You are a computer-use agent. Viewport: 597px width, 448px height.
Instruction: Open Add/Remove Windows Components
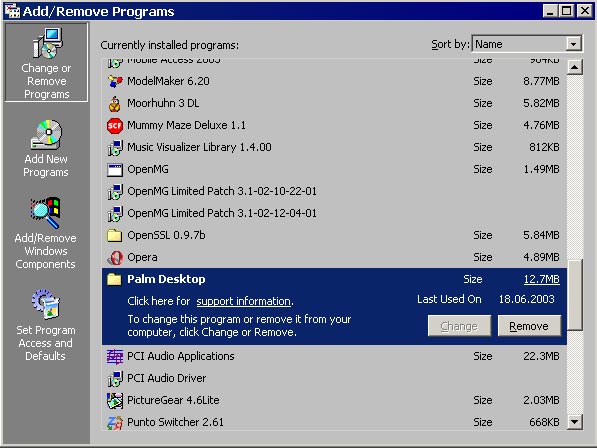point(45,234)
